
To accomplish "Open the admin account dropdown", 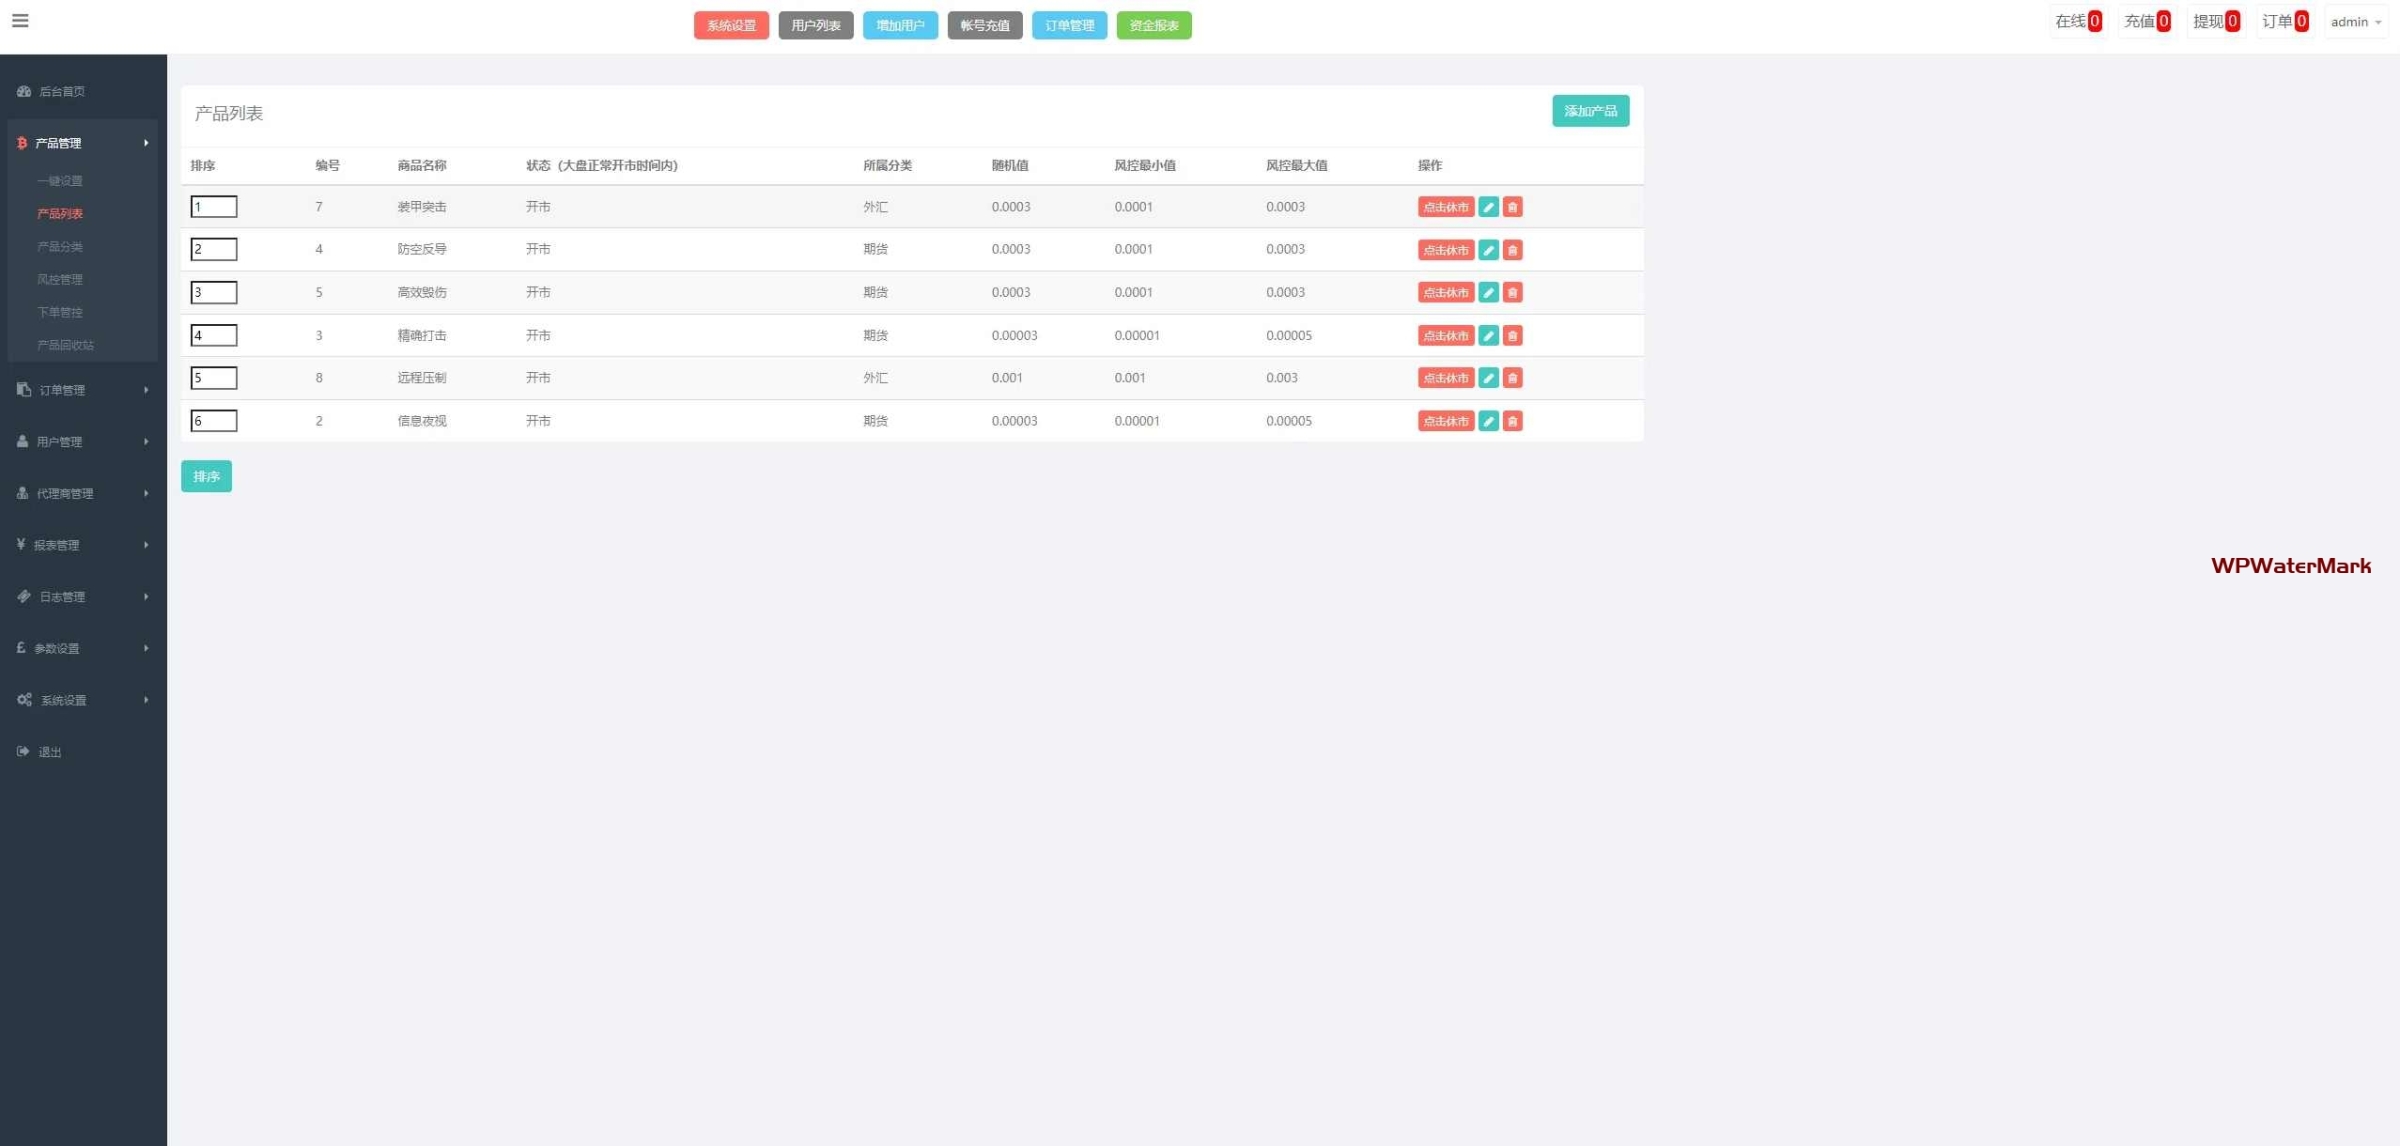I will [2355, 22].
